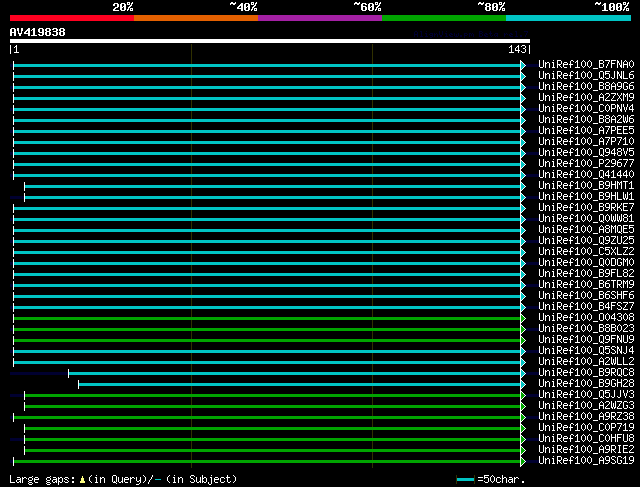Select the UniRef100_B4FSZ7 label

[586, 307]
